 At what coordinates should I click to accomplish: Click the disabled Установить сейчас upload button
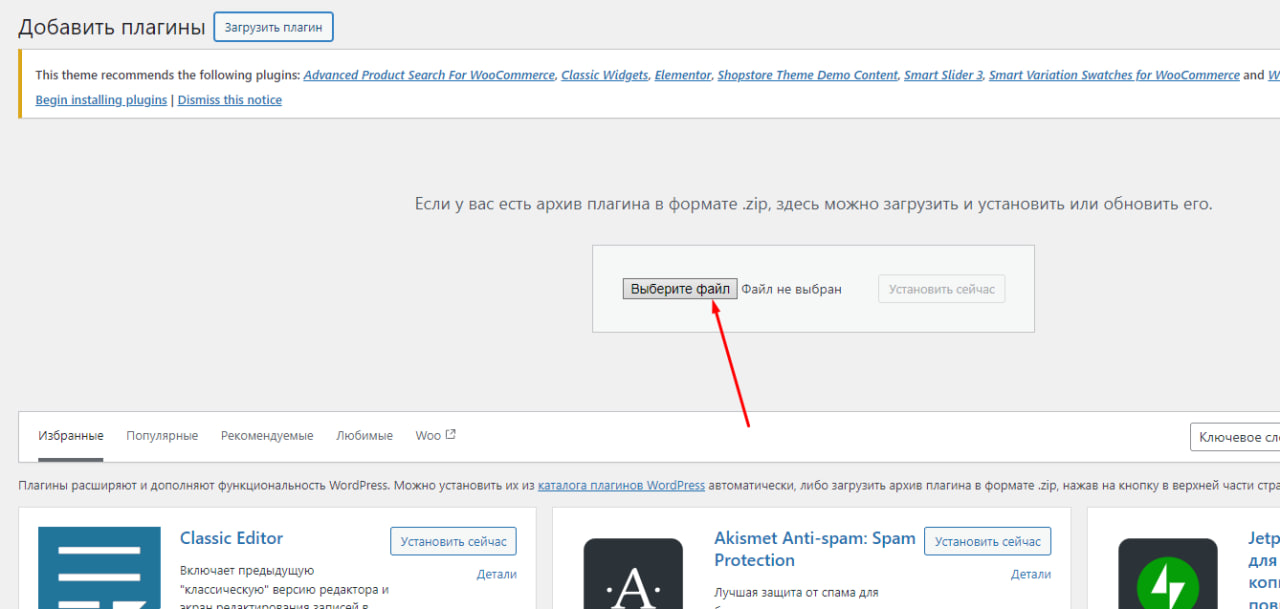[x=942, y=289]
